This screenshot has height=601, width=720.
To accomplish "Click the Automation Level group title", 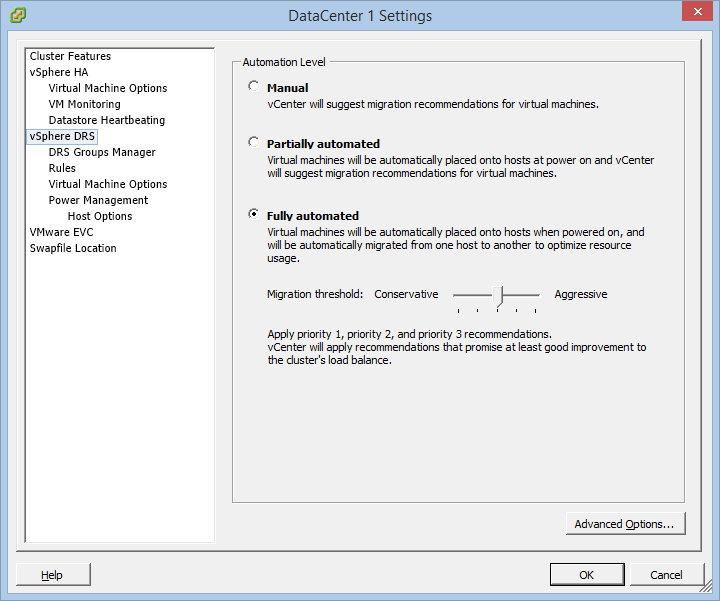I will coord(284,62).
